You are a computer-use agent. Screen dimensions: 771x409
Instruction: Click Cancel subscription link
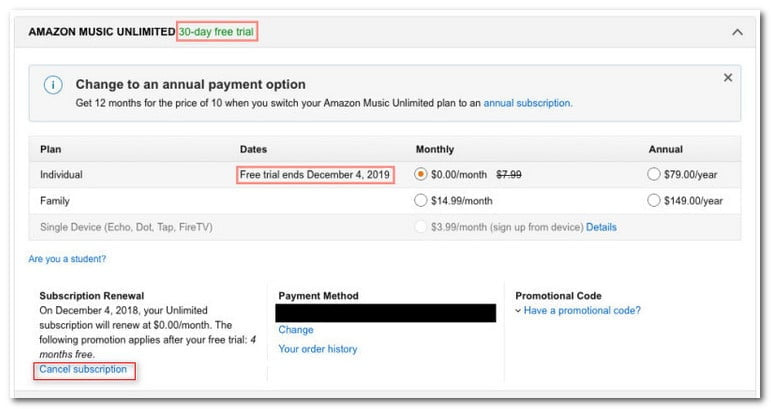(83, 369)
